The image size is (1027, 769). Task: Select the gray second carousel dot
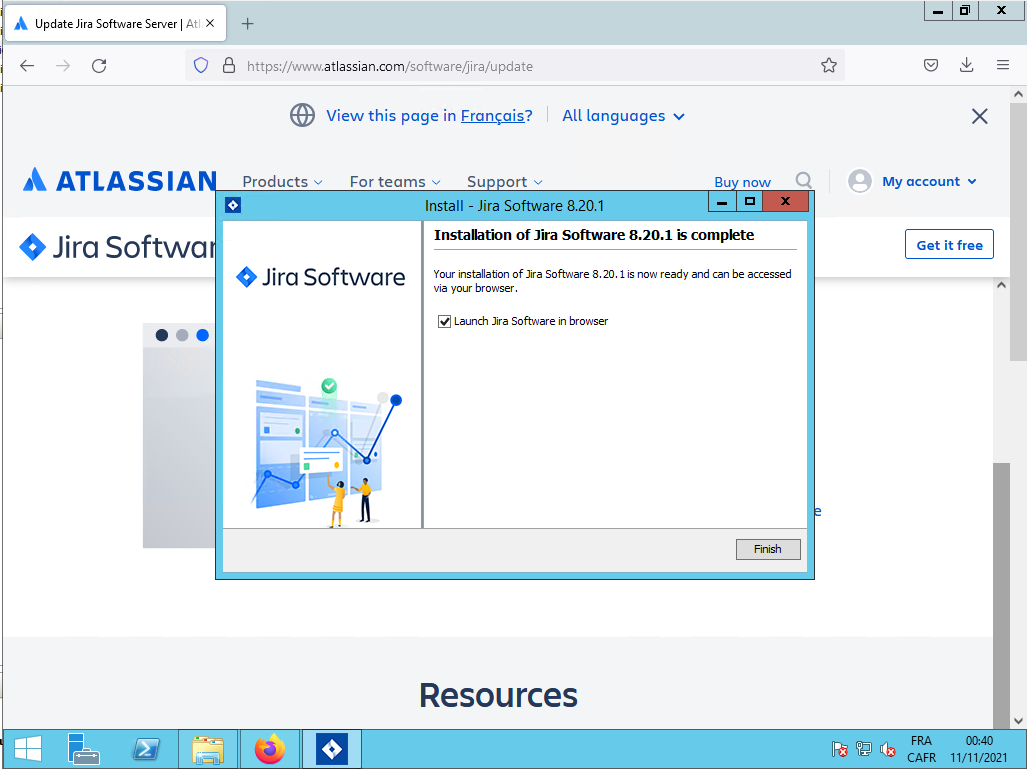(182, 335)
